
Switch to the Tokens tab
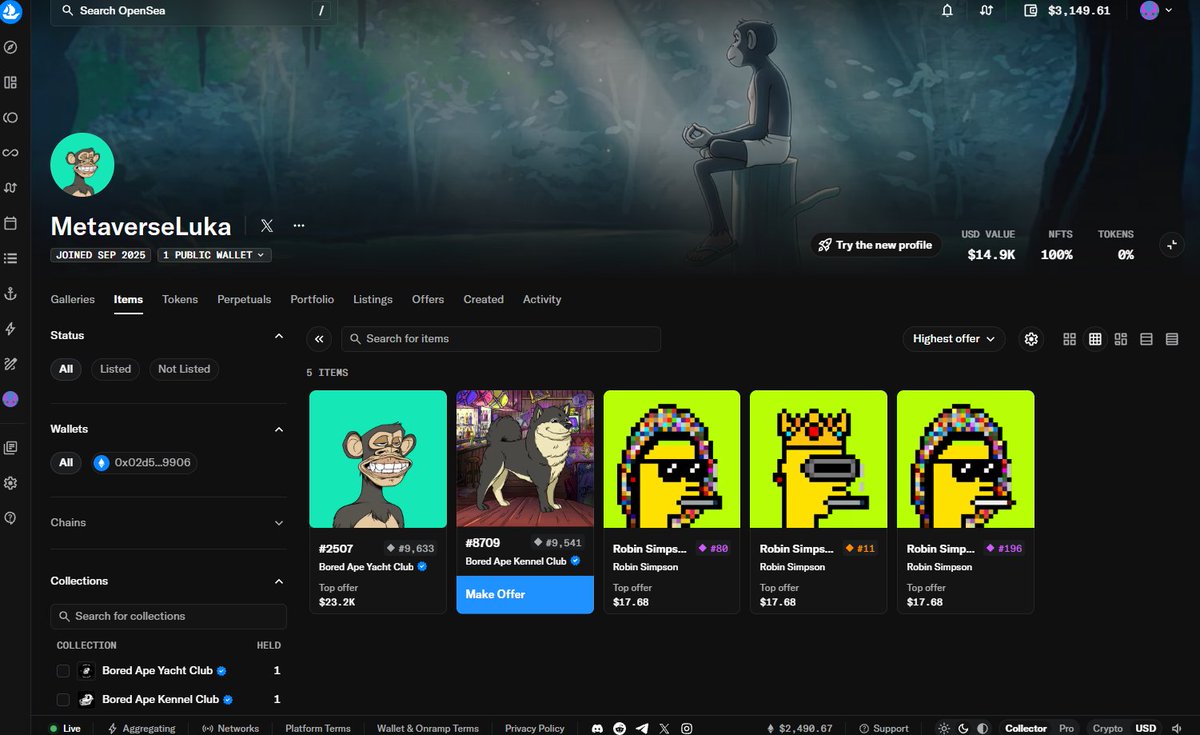180,299
